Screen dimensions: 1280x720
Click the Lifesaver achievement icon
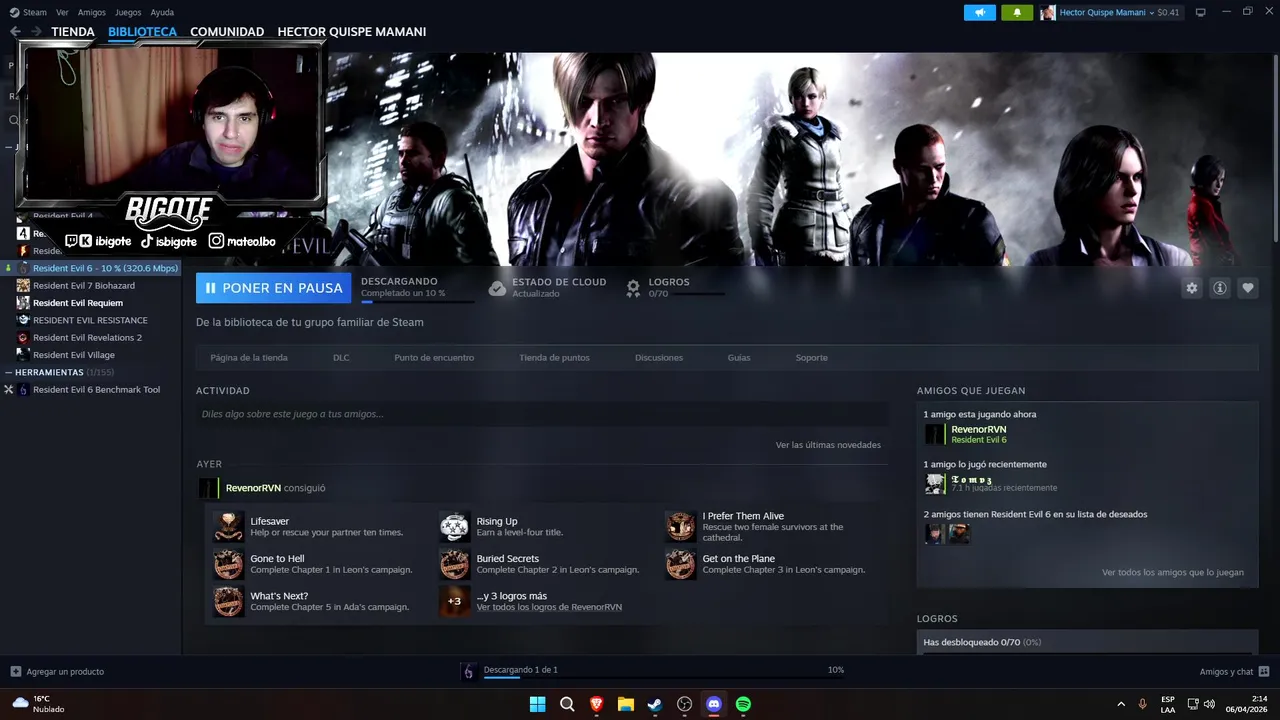point(228,527)
